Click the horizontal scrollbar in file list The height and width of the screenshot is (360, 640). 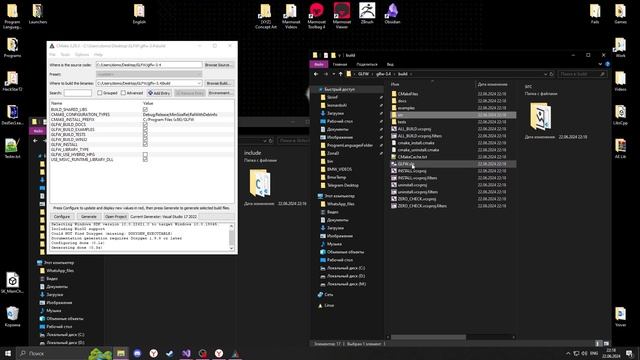coord(428,337)
